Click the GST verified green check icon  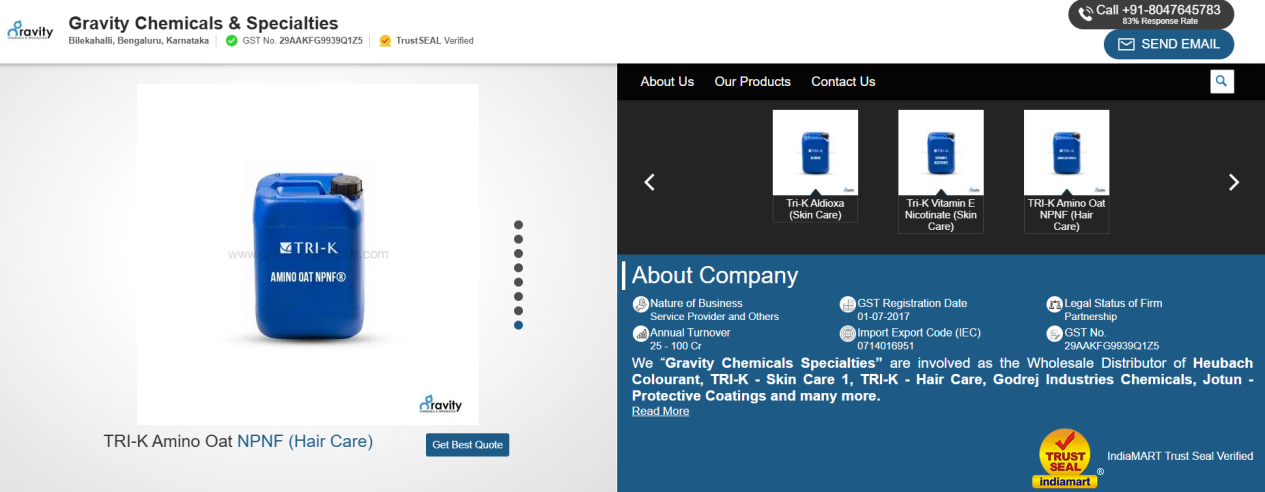[231, 41]
